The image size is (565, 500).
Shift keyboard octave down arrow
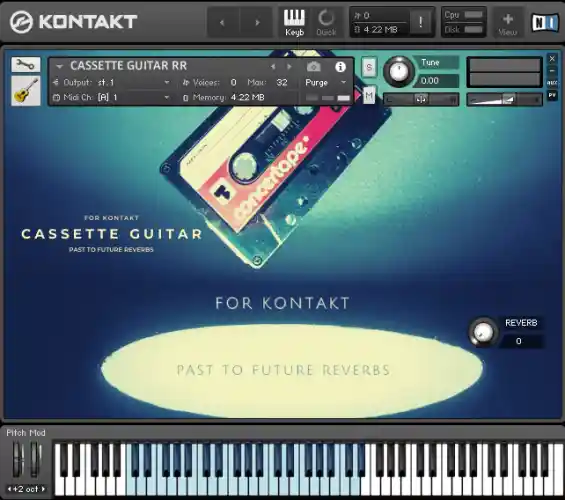(x=10, y=489)
